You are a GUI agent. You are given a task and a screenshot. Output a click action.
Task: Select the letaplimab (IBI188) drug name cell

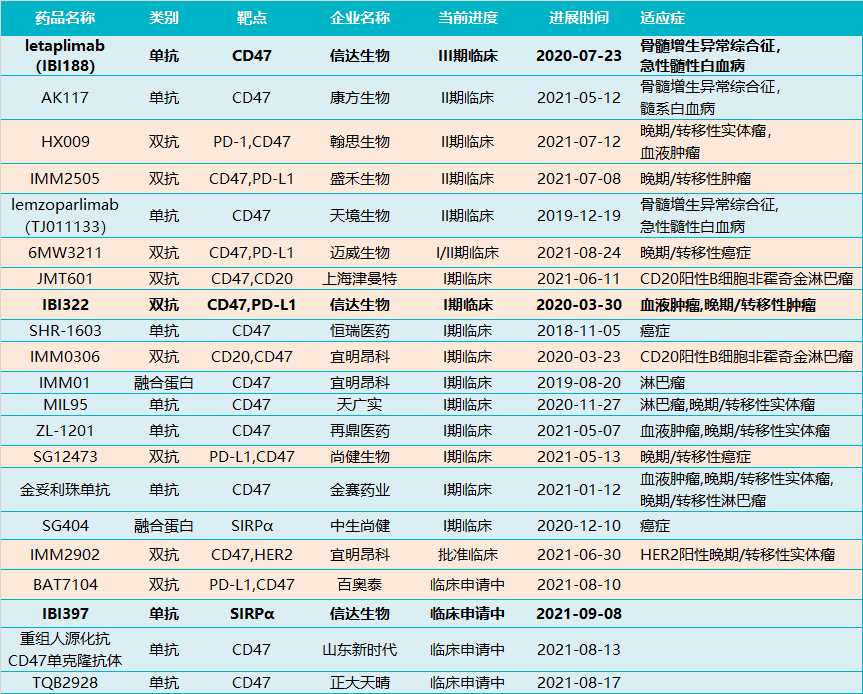pyautogui.click(x=65, y=56)
